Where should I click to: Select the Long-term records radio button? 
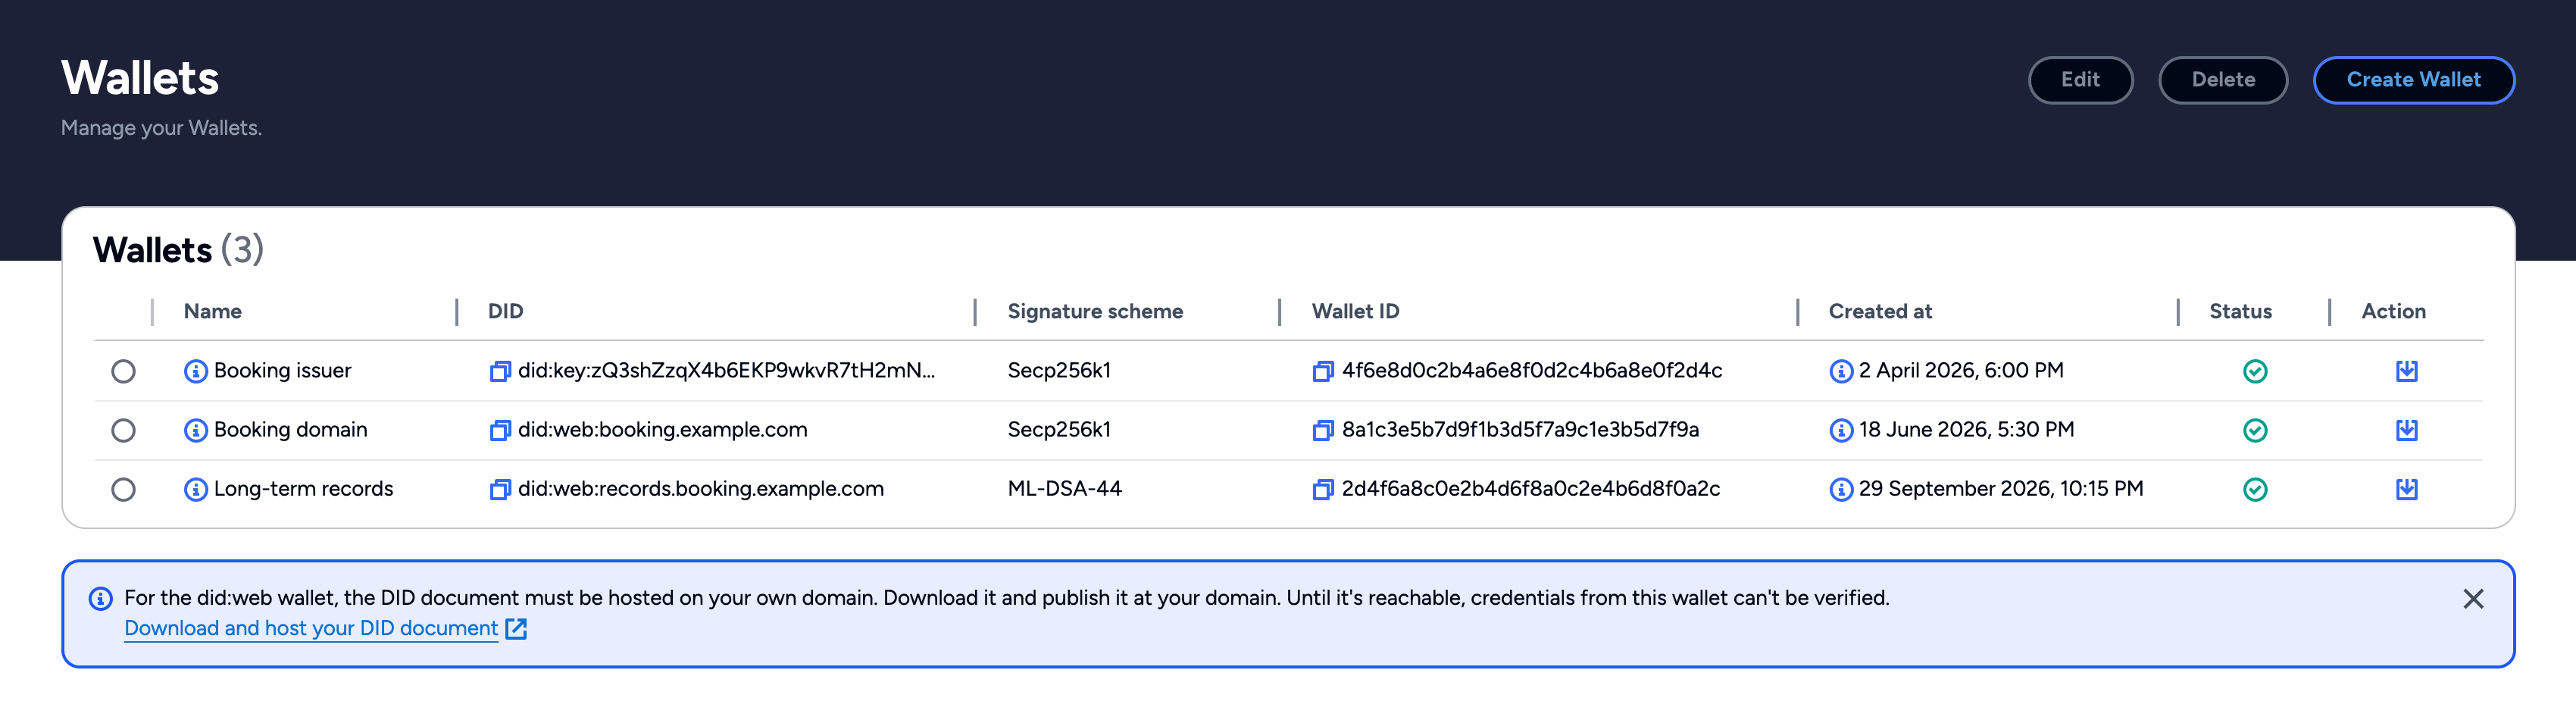pos(123,489)
